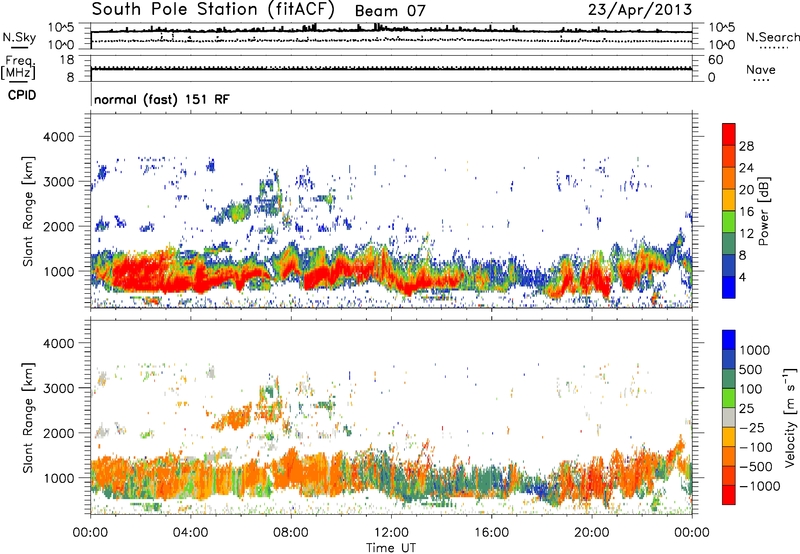Click the left '10^5' N.Sky tick label

pyautogui.click(x=61, y=27)
